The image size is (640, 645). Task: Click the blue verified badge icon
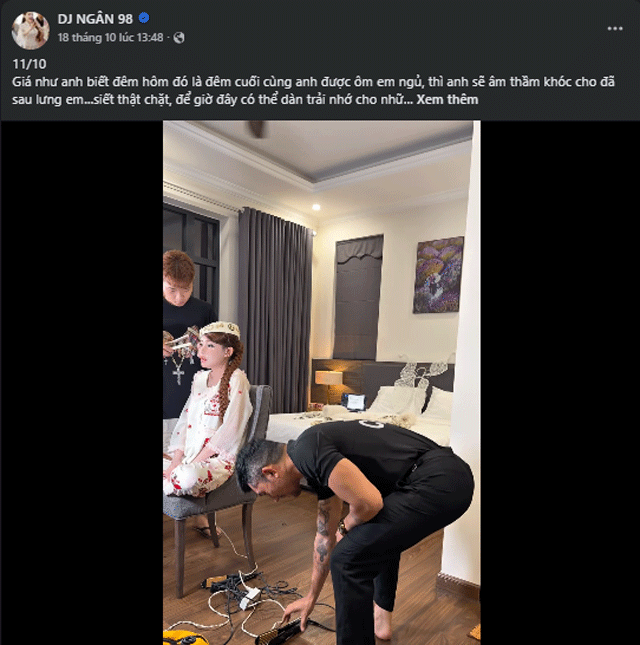click(144, 18)
